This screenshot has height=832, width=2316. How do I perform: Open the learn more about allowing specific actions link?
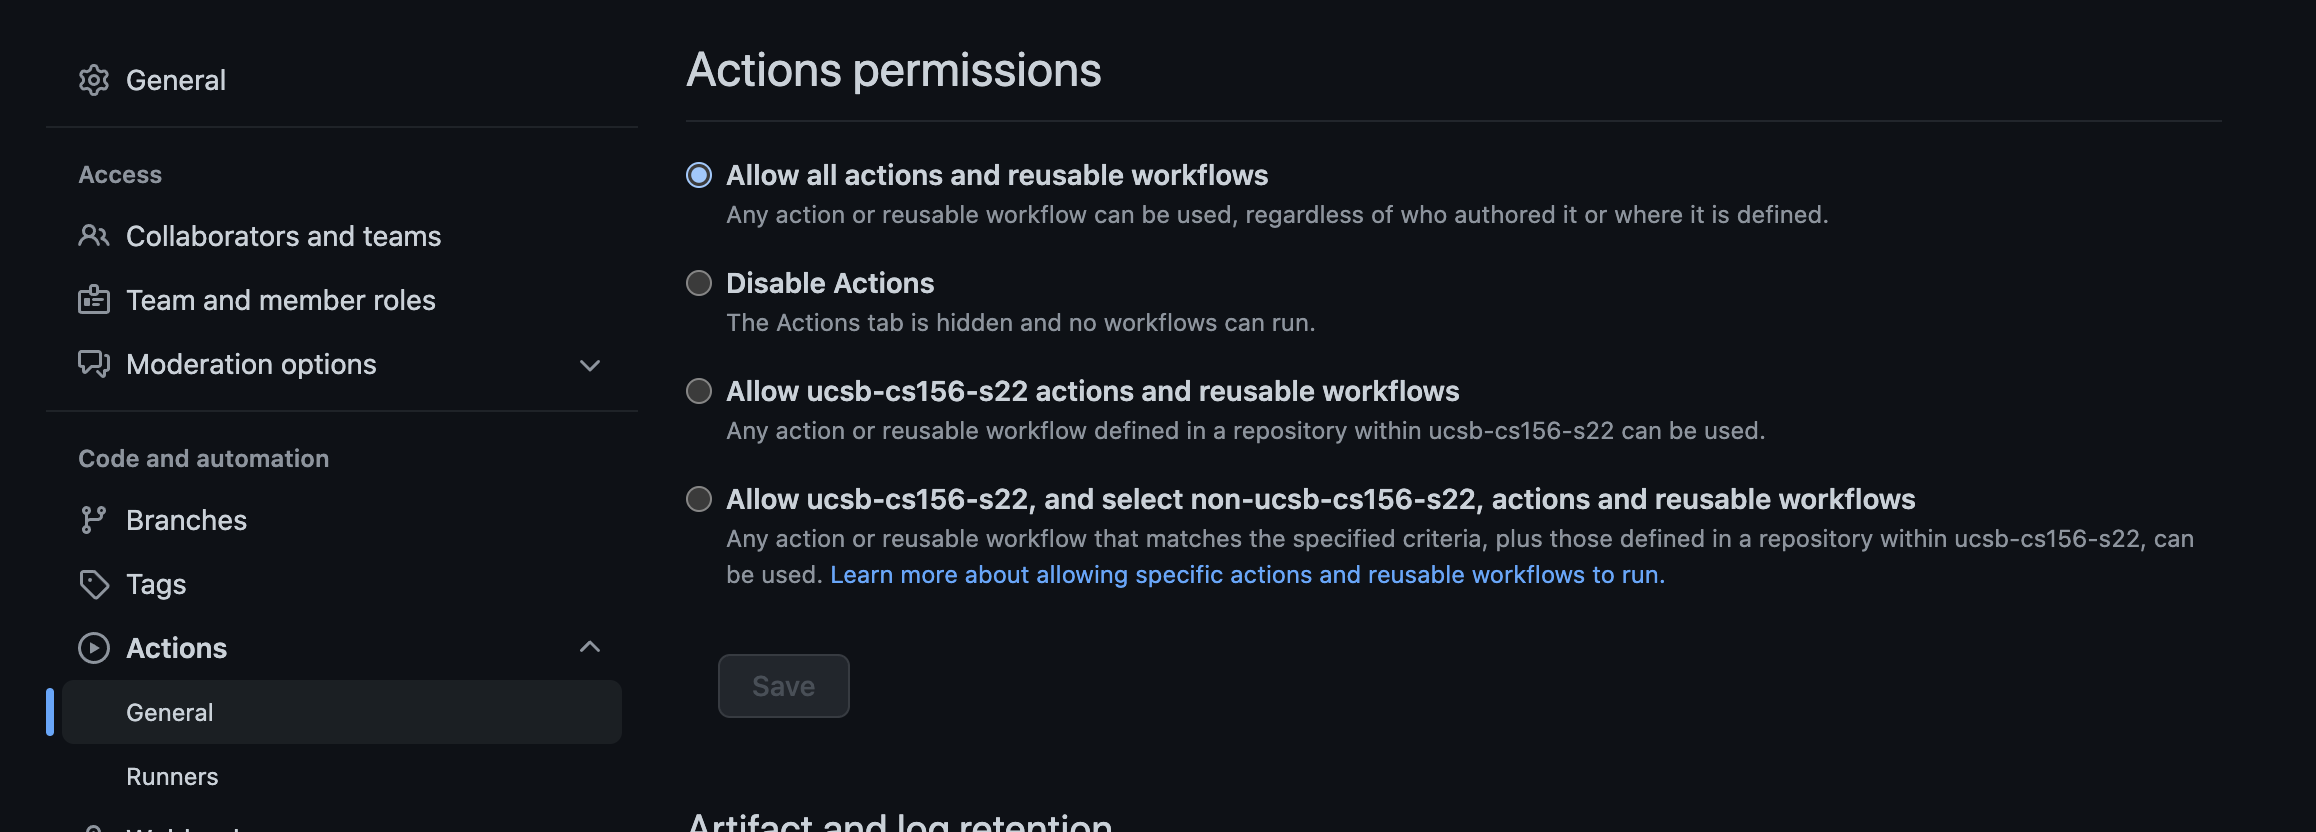(x=1246, y=574)
